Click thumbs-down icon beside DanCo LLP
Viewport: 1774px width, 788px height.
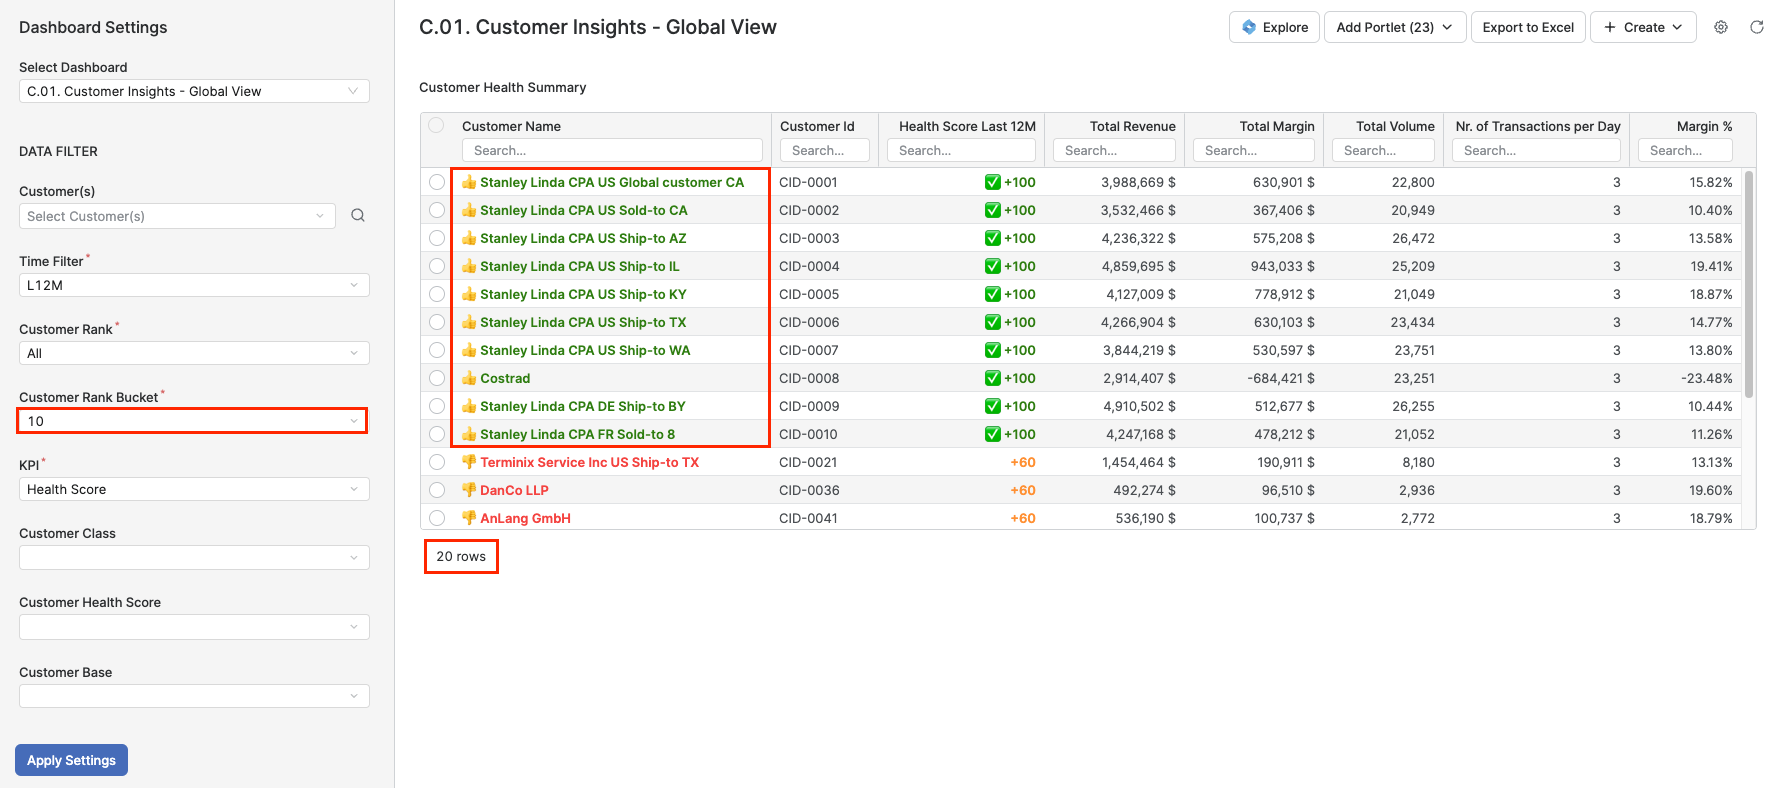469,490
